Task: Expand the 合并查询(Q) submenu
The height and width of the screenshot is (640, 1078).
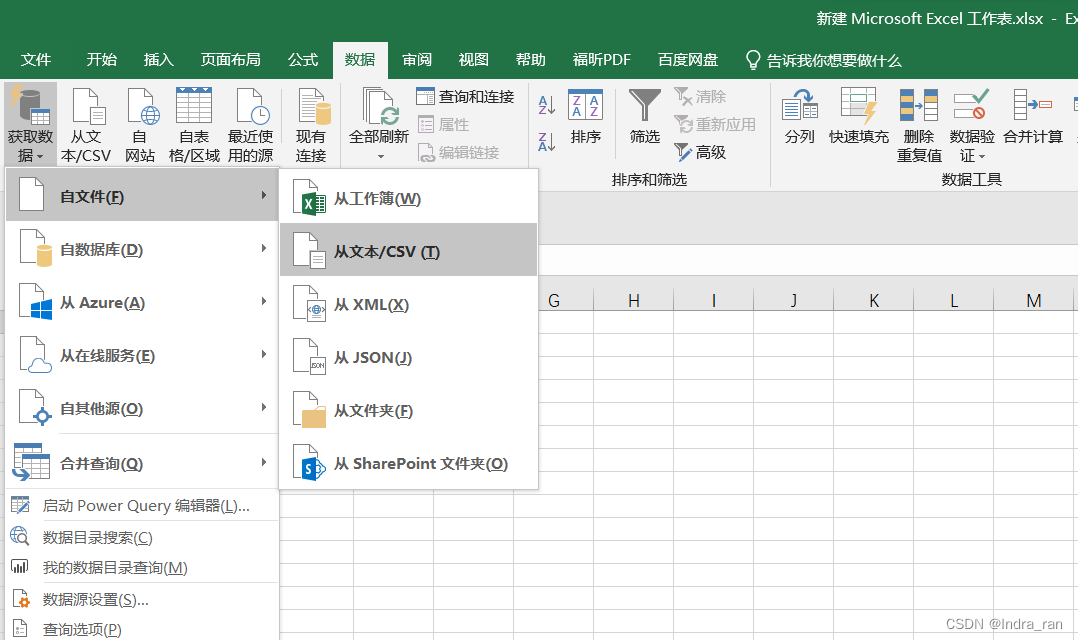Action: click(x=142, y=463)
